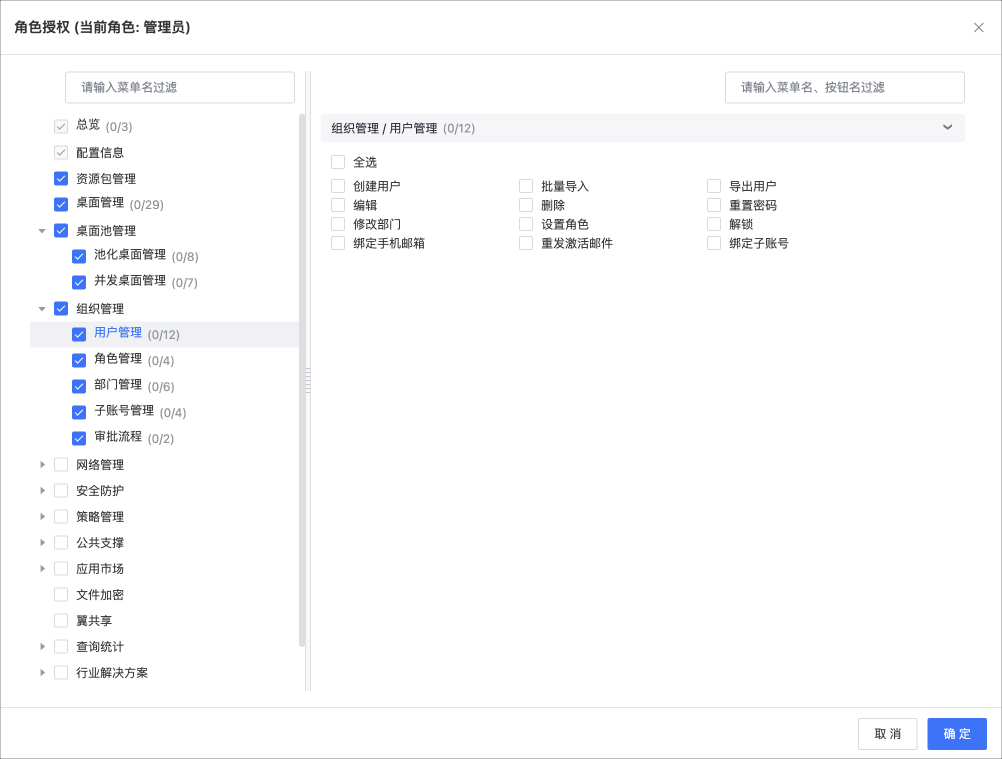Check the 创建用户 permission
This screenshot has width=1002, height=759.
coord(337,185)
